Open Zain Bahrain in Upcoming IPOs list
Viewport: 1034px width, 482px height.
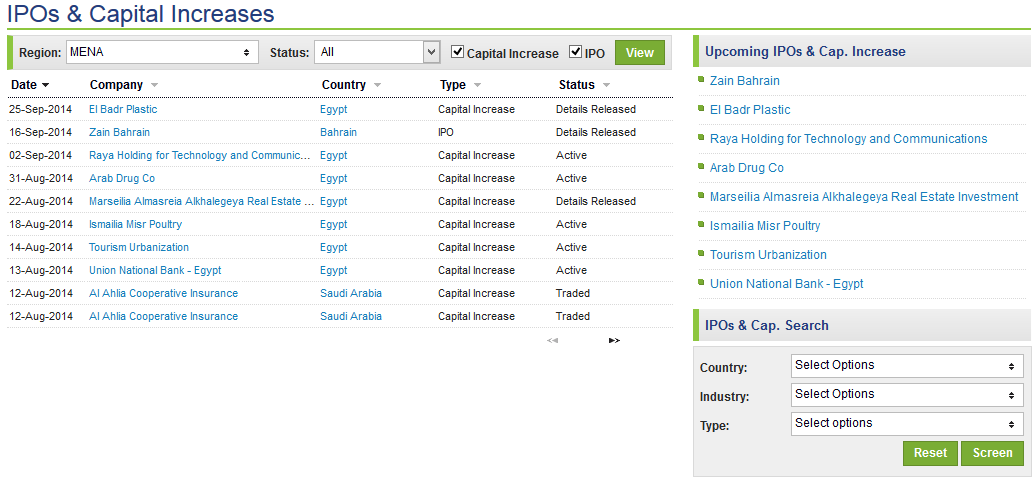click(745, 81)
